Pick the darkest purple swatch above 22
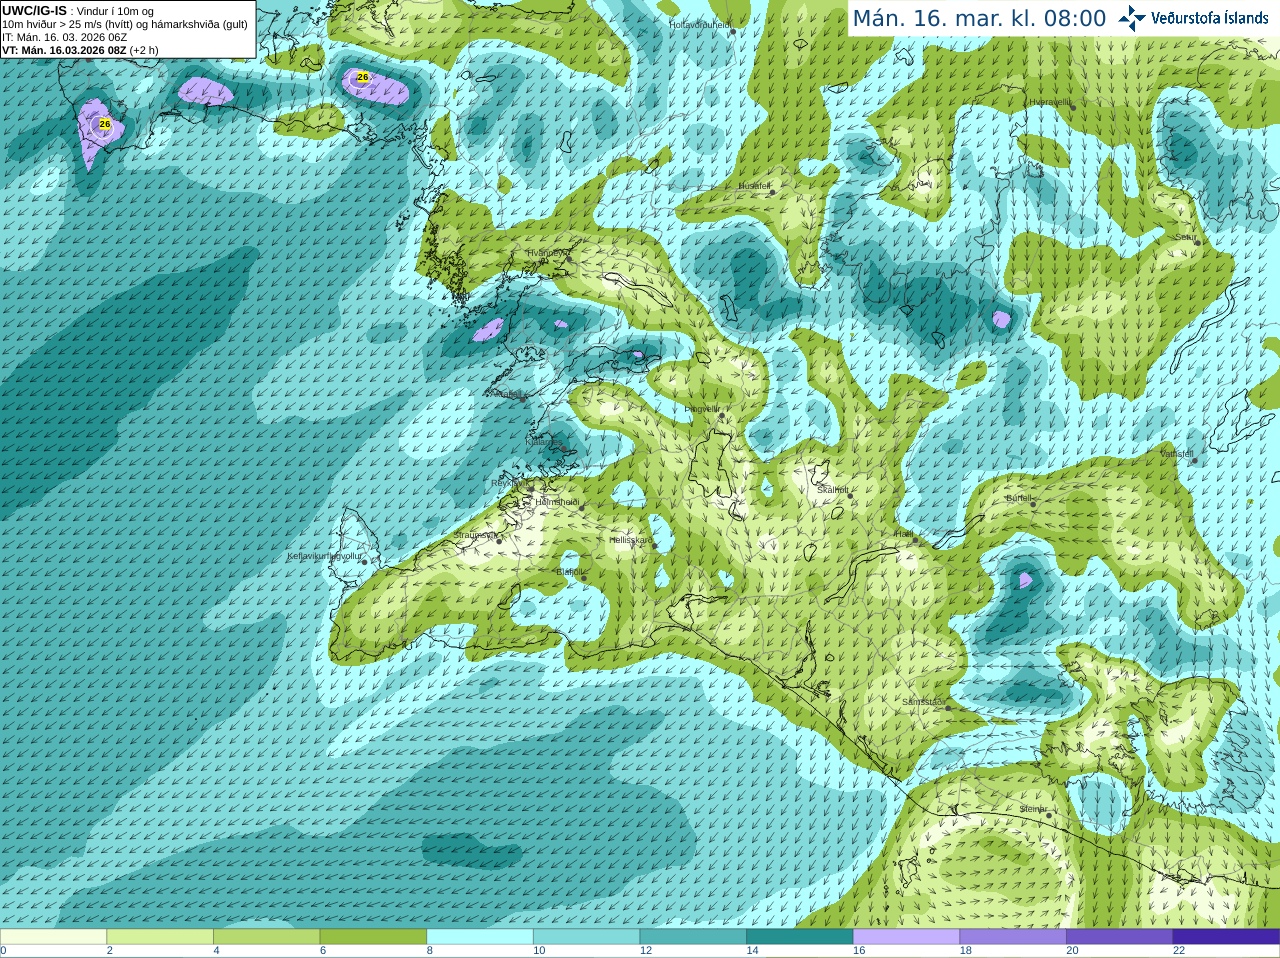The height and width of the screenshot is (958, 1280). click(1226, 936)
